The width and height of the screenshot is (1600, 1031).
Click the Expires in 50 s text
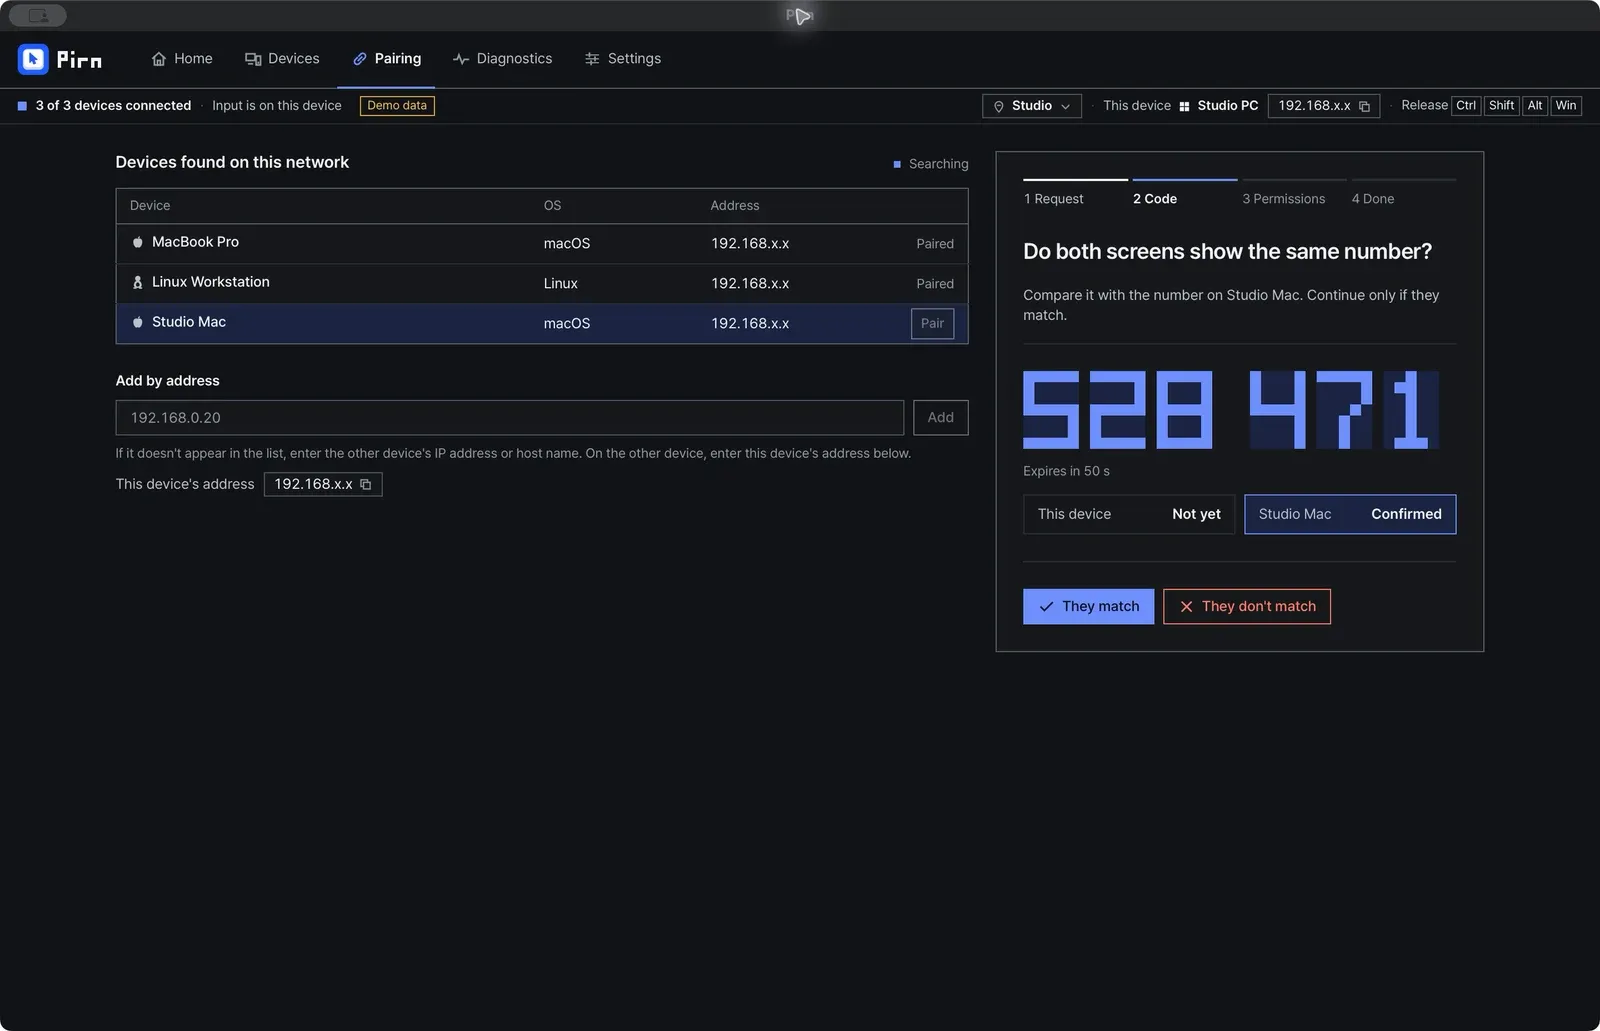coord(1066,472)
